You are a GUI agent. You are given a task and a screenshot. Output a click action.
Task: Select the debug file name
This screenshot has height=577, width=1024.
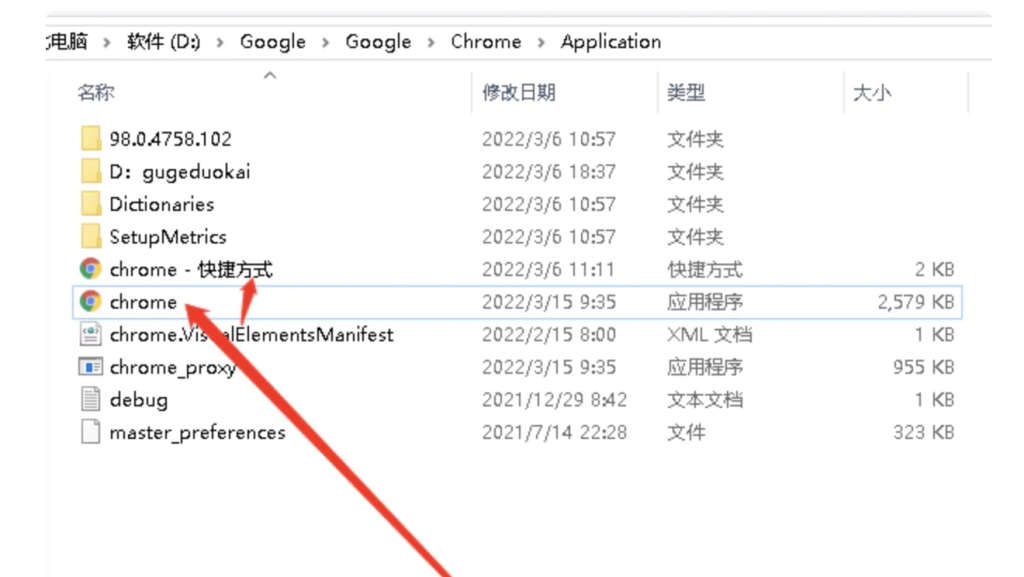point(138,400)
